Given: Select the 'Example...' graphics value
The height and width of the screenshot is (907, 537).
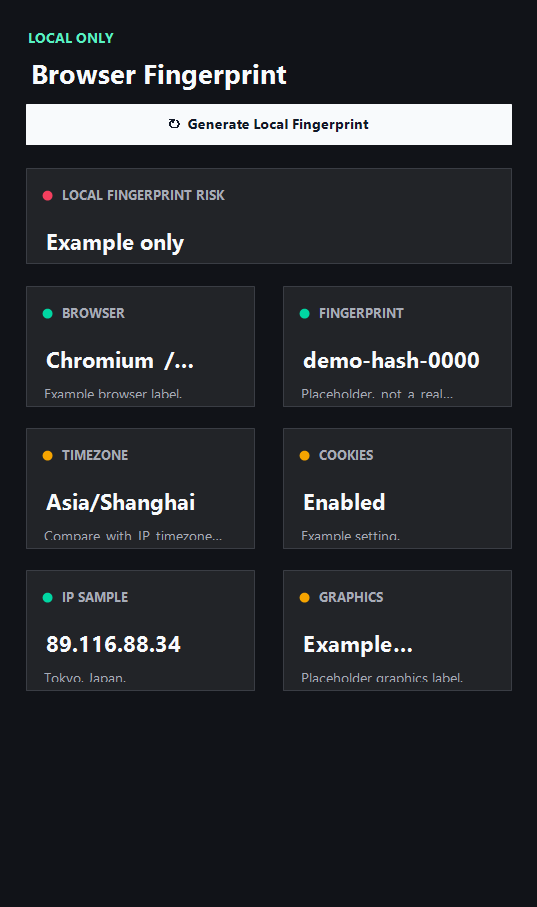Looking at the screenshot, I should click(358, 645).
